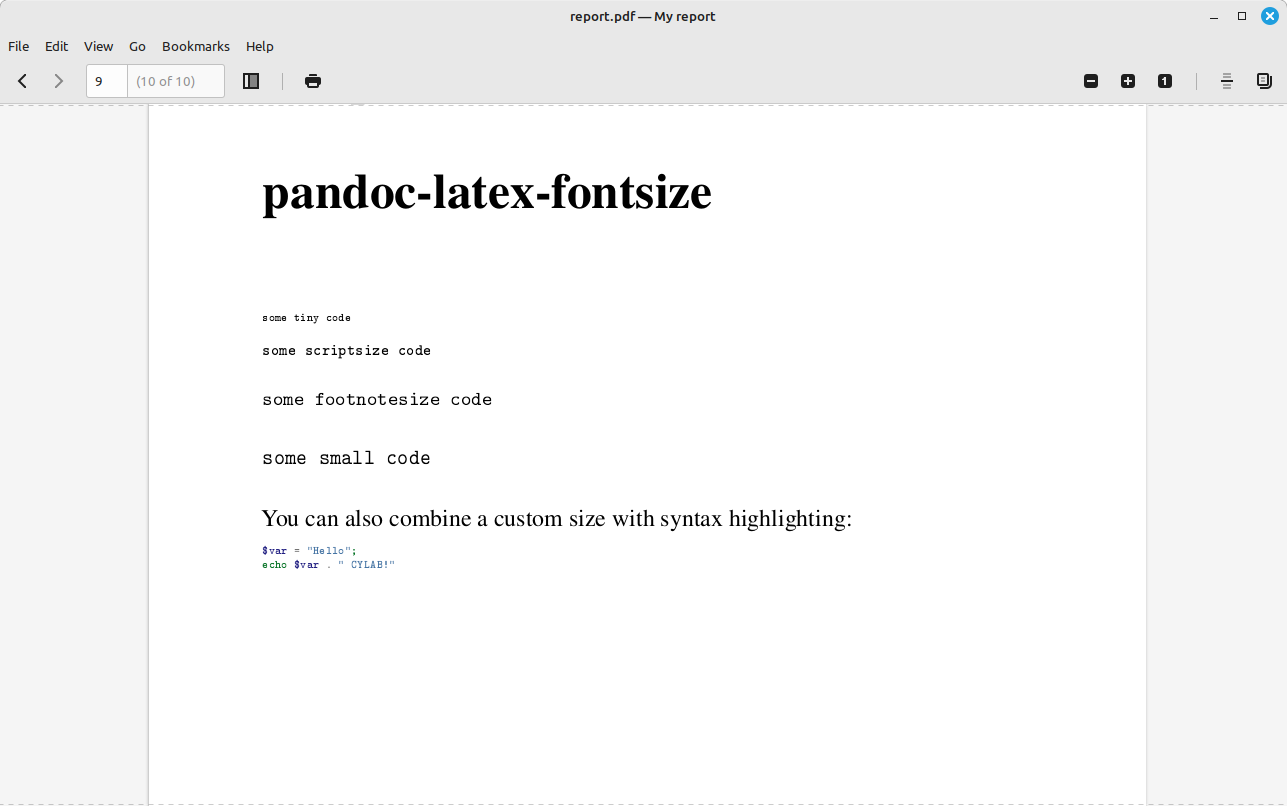Zoom in with the plus icon
Viewport: 1287px width, 806px height.
coord(1128,81)
